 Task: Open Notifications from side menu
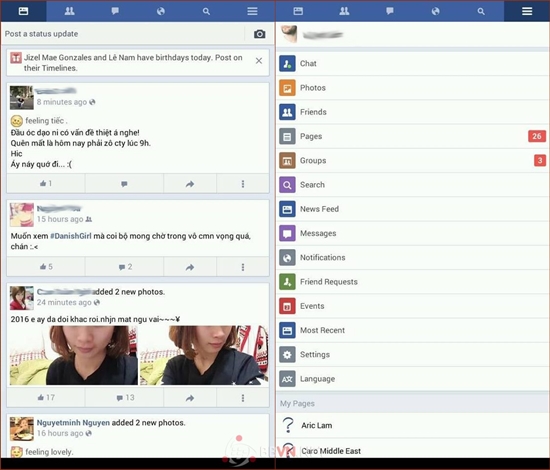pos(413,257)
